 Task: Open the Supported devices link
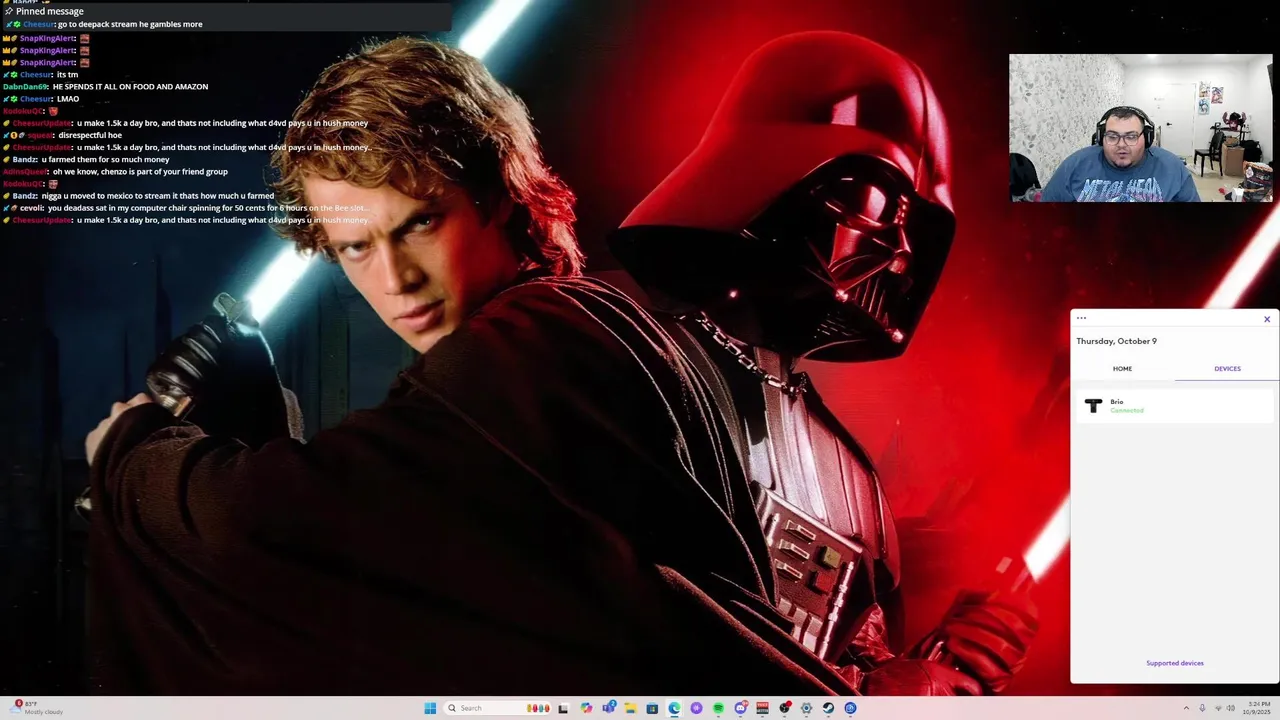1175,663
